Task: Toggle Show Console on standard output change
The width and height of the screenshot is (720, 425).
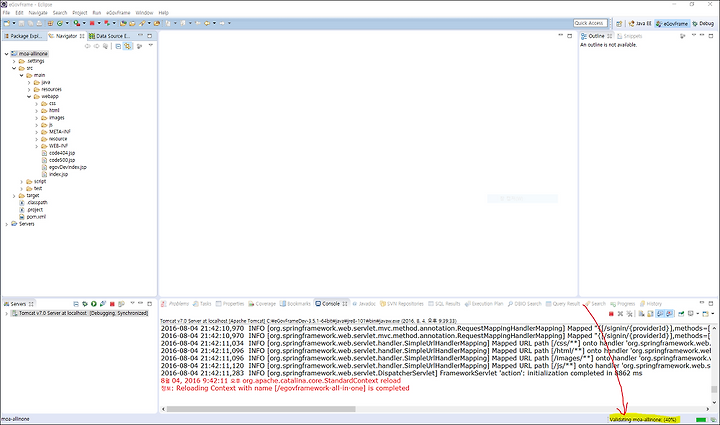Action: [660, 314]
